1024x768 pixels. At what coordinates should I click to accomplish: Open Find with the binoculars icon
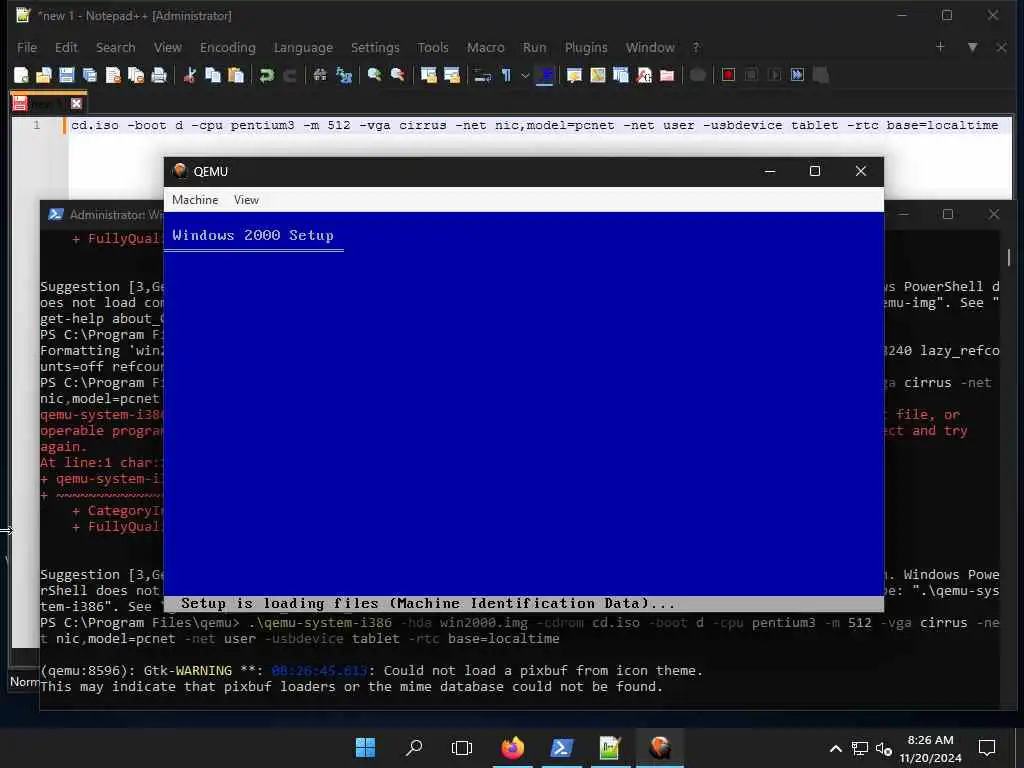pyautogui.click(x=320, y=75)
